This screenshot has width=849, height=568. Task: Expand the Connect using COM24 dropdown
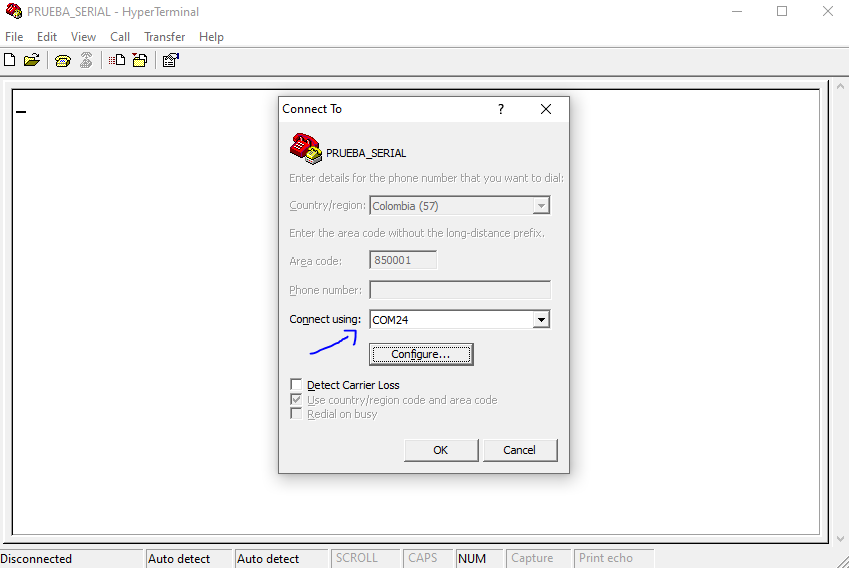pyautogui.click(x=541, y=320)
